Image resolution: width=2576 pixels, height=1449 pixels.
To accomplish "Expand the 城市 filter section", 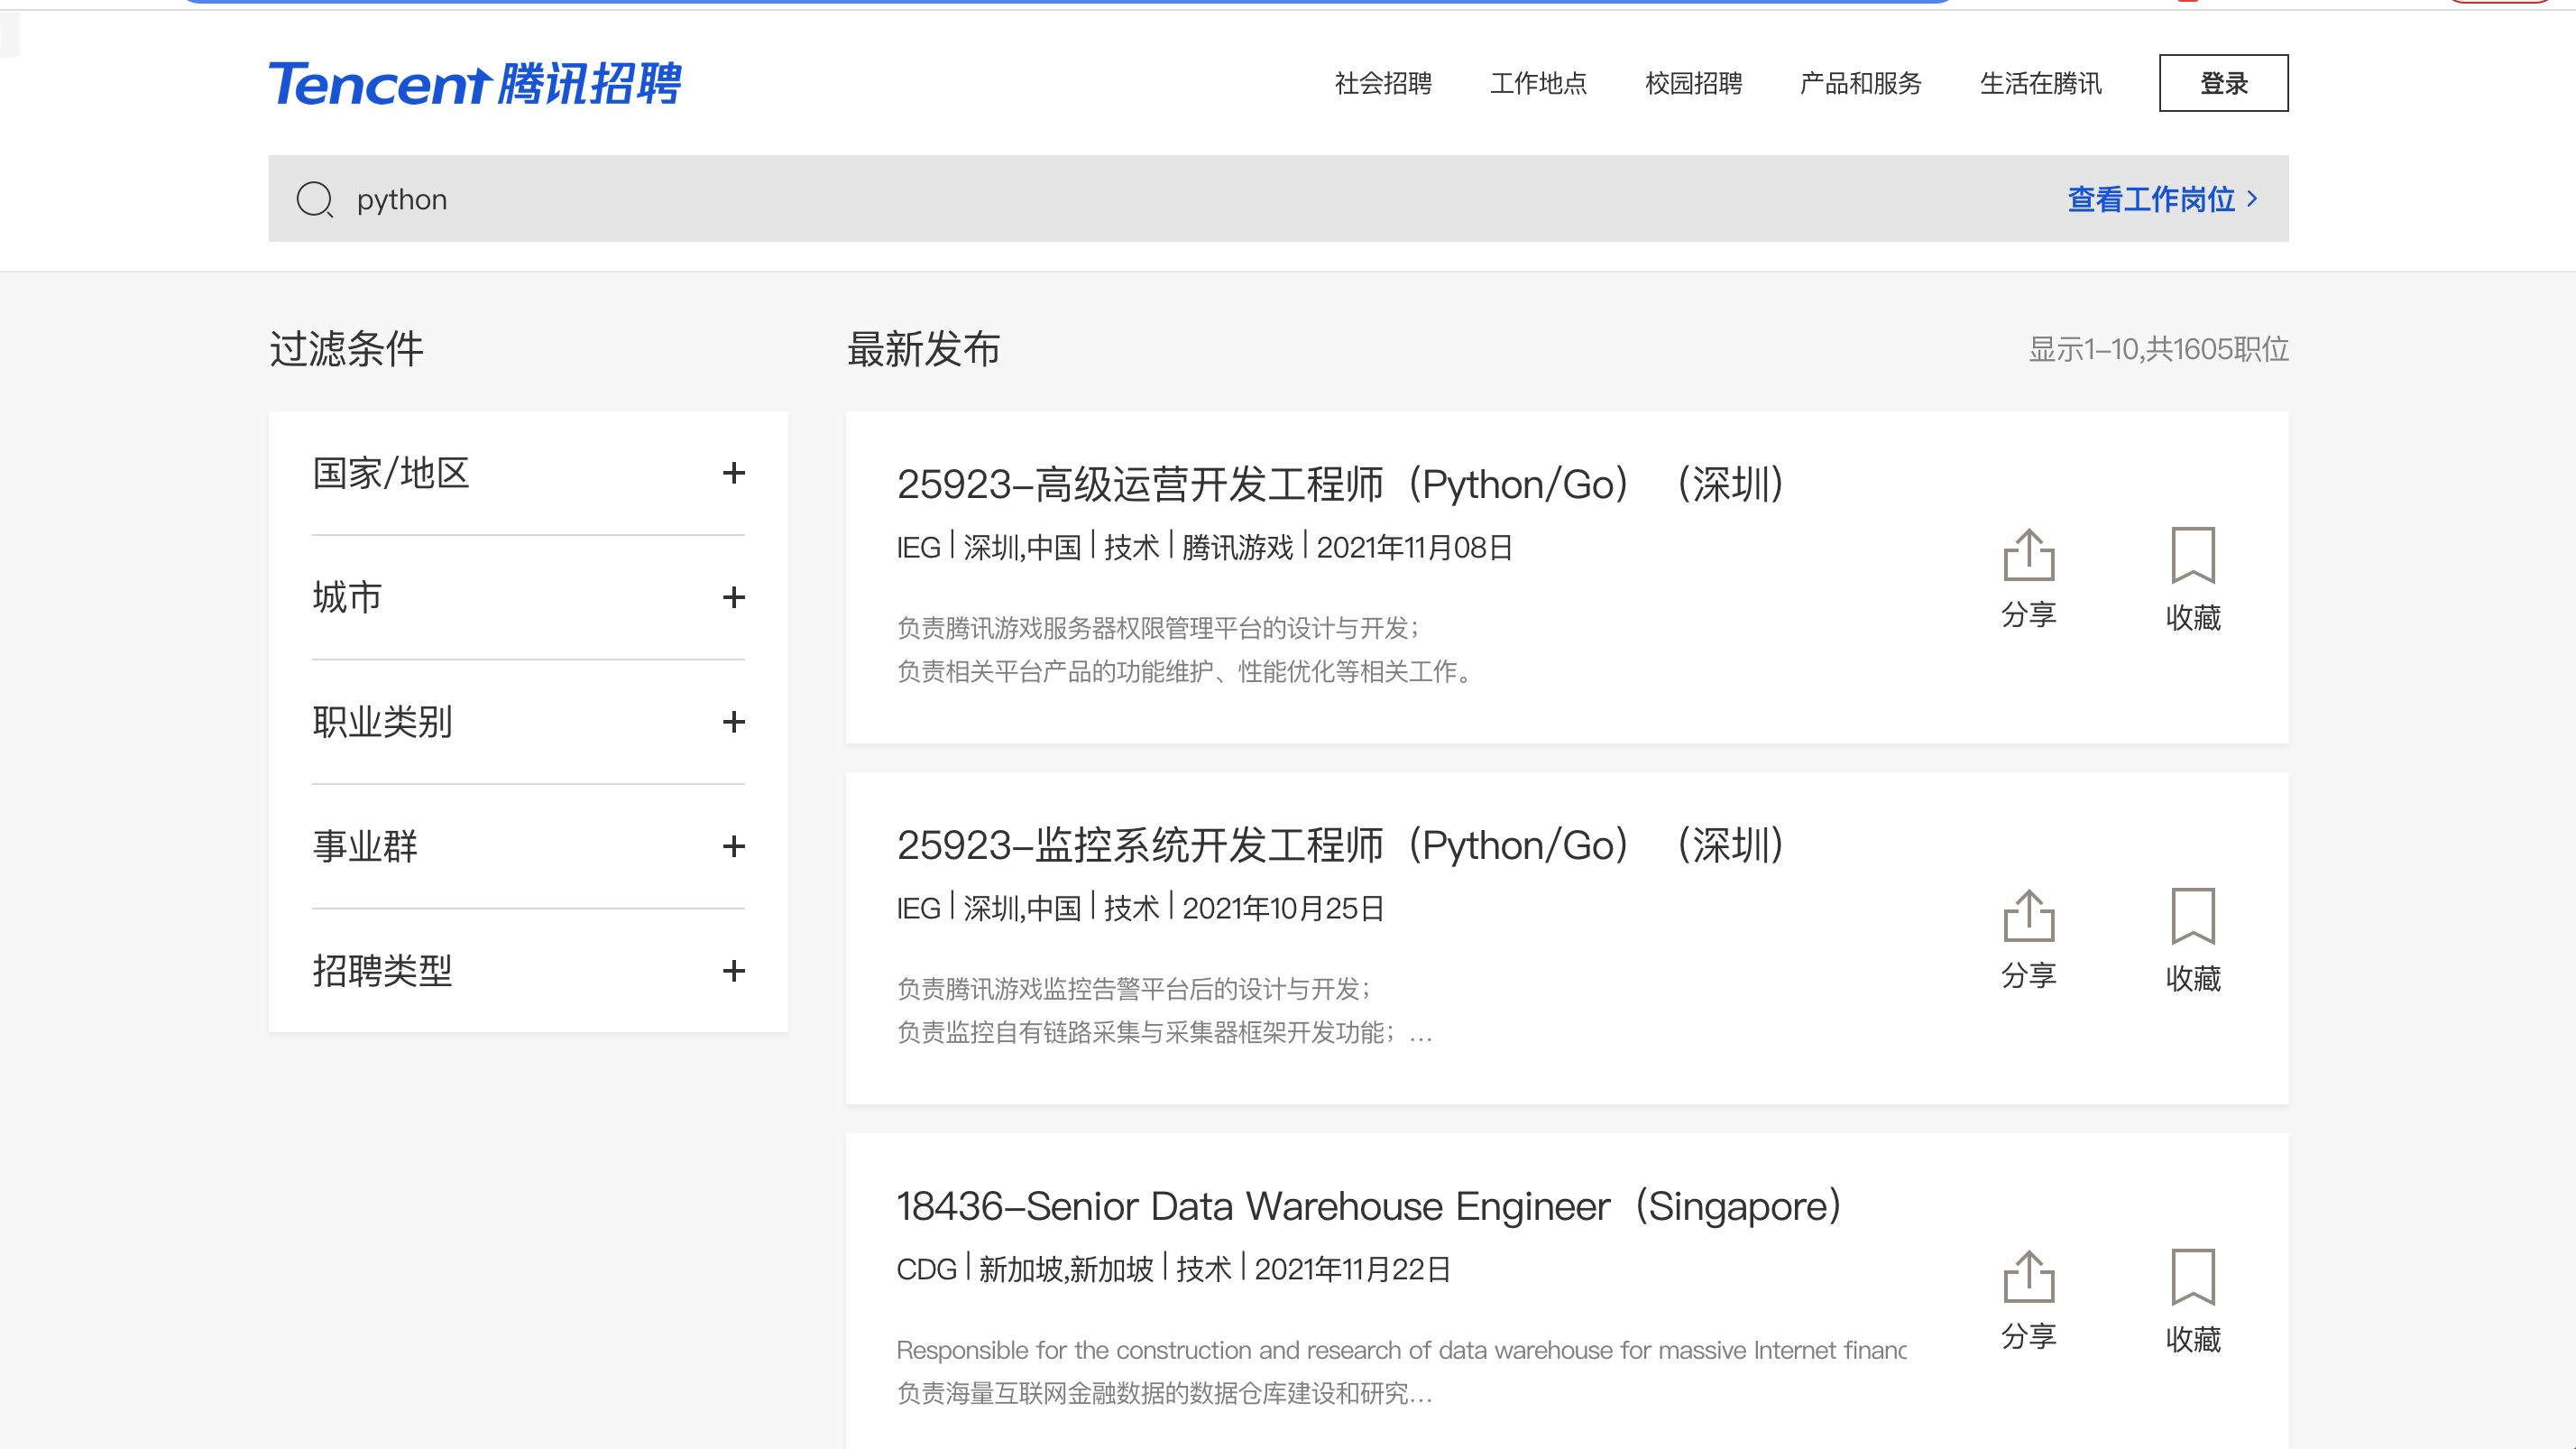I will tap(733, 597).
